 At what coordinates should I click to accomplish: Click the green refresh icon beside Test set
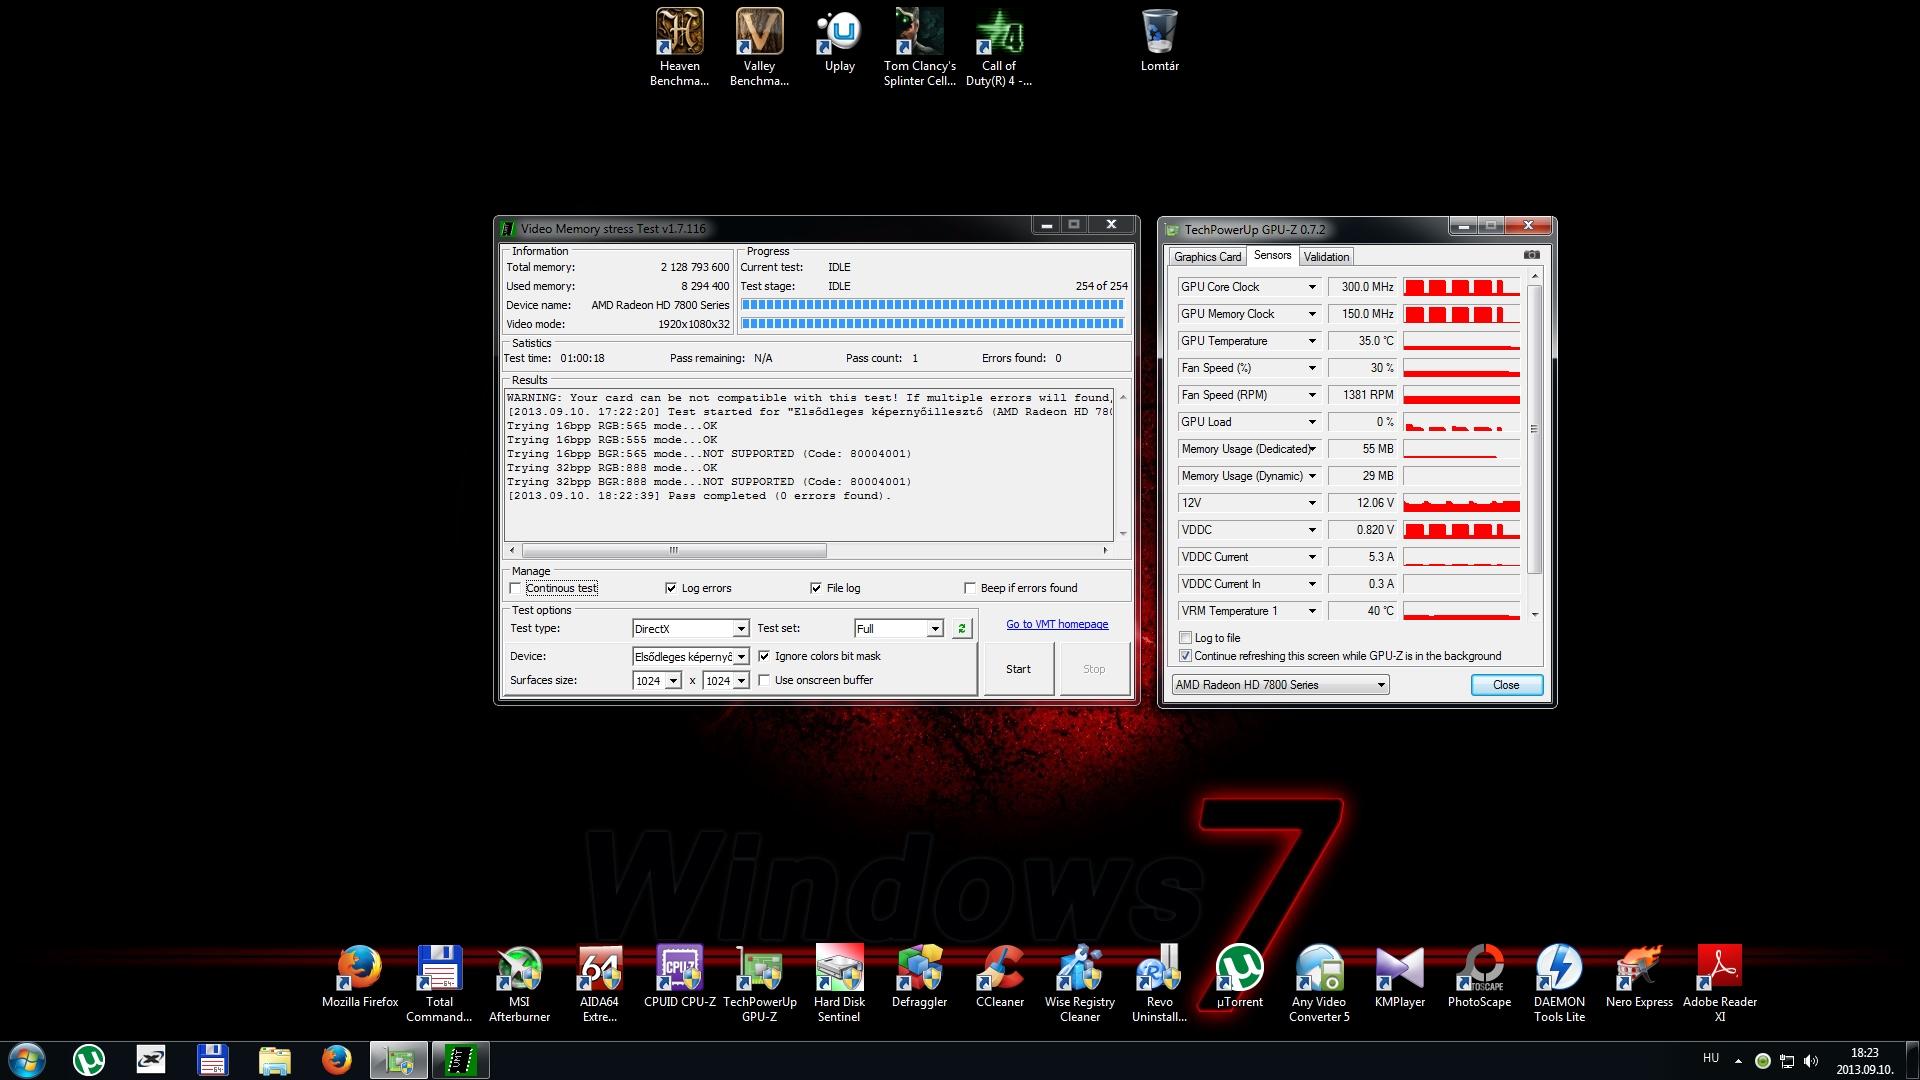[x=961, y=629]
